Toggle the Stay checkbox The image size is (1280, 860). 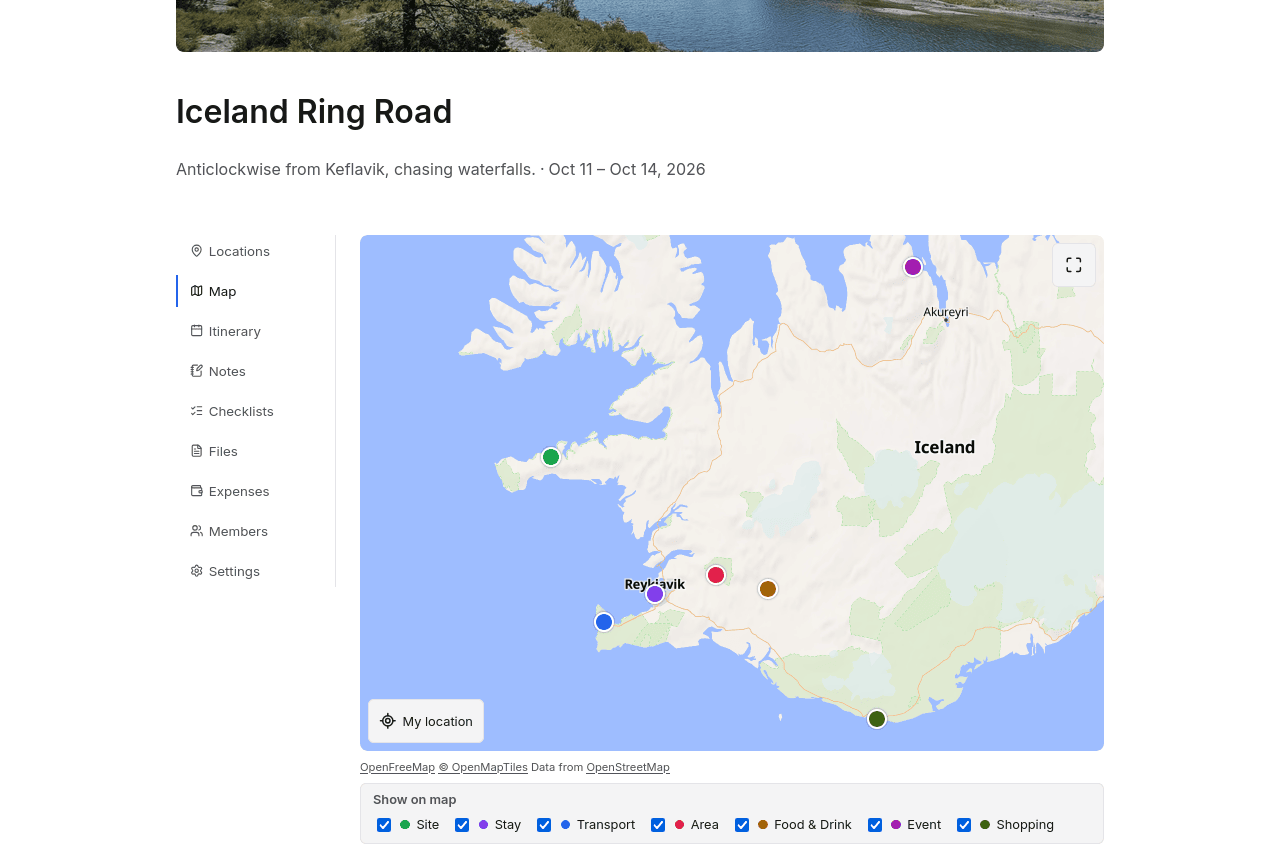[x=462, y=825]
